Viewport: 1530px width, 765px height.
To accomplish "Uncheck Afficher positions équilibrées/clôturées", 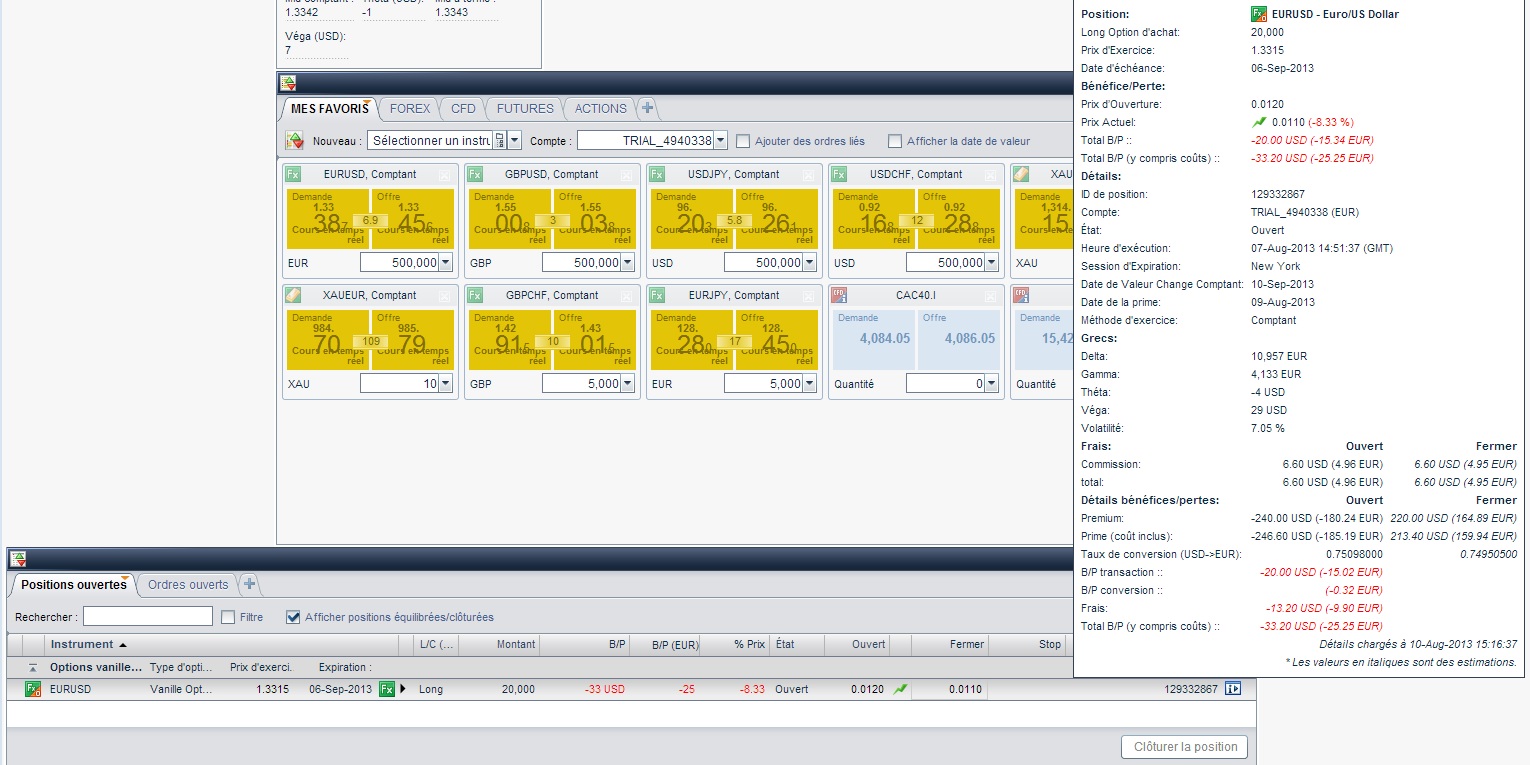I will pos(293,617).
